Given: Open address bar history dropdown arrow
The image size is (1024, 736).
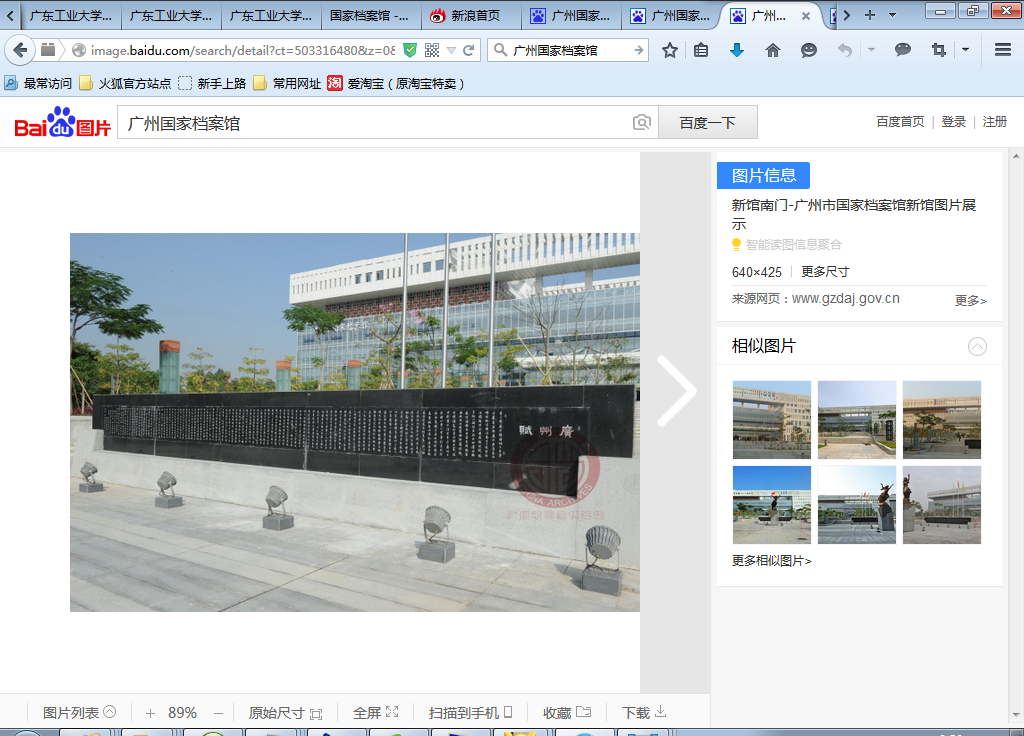Looking at the screenshot, I should tap(451, 50).
